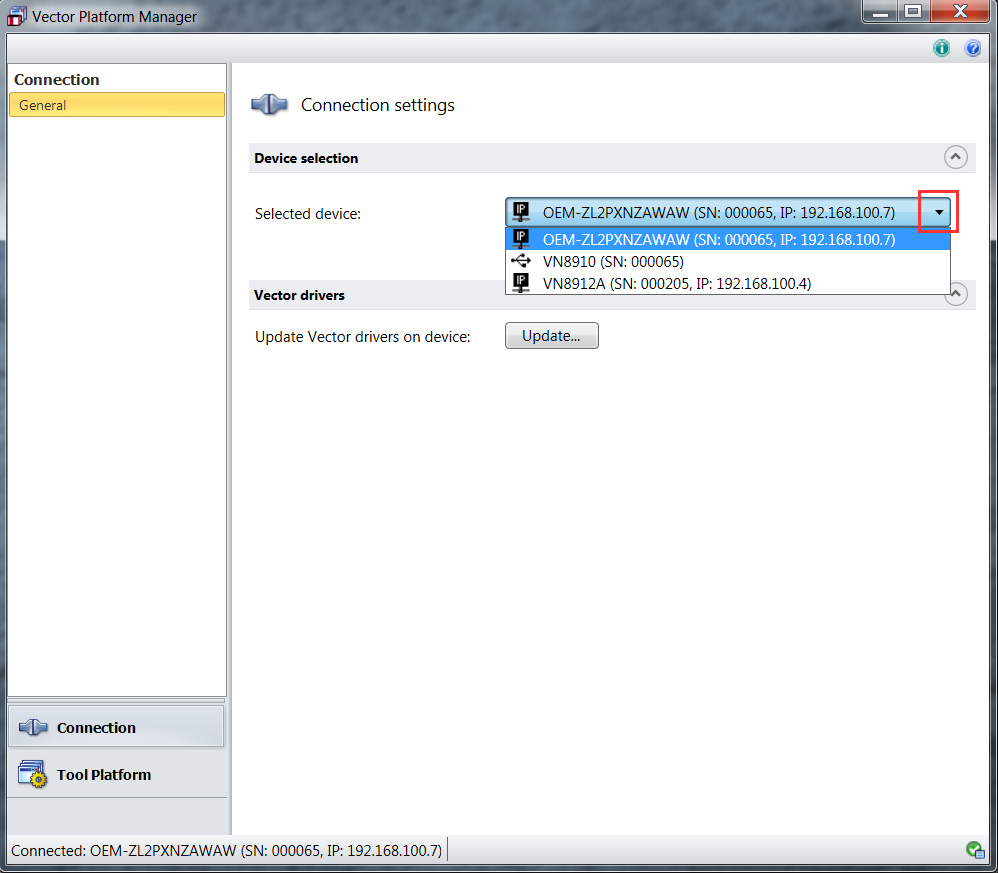The width and height of the screenshot is (998, 873).
Task: Collapse the Device selection section
Action: pos(955,157)
